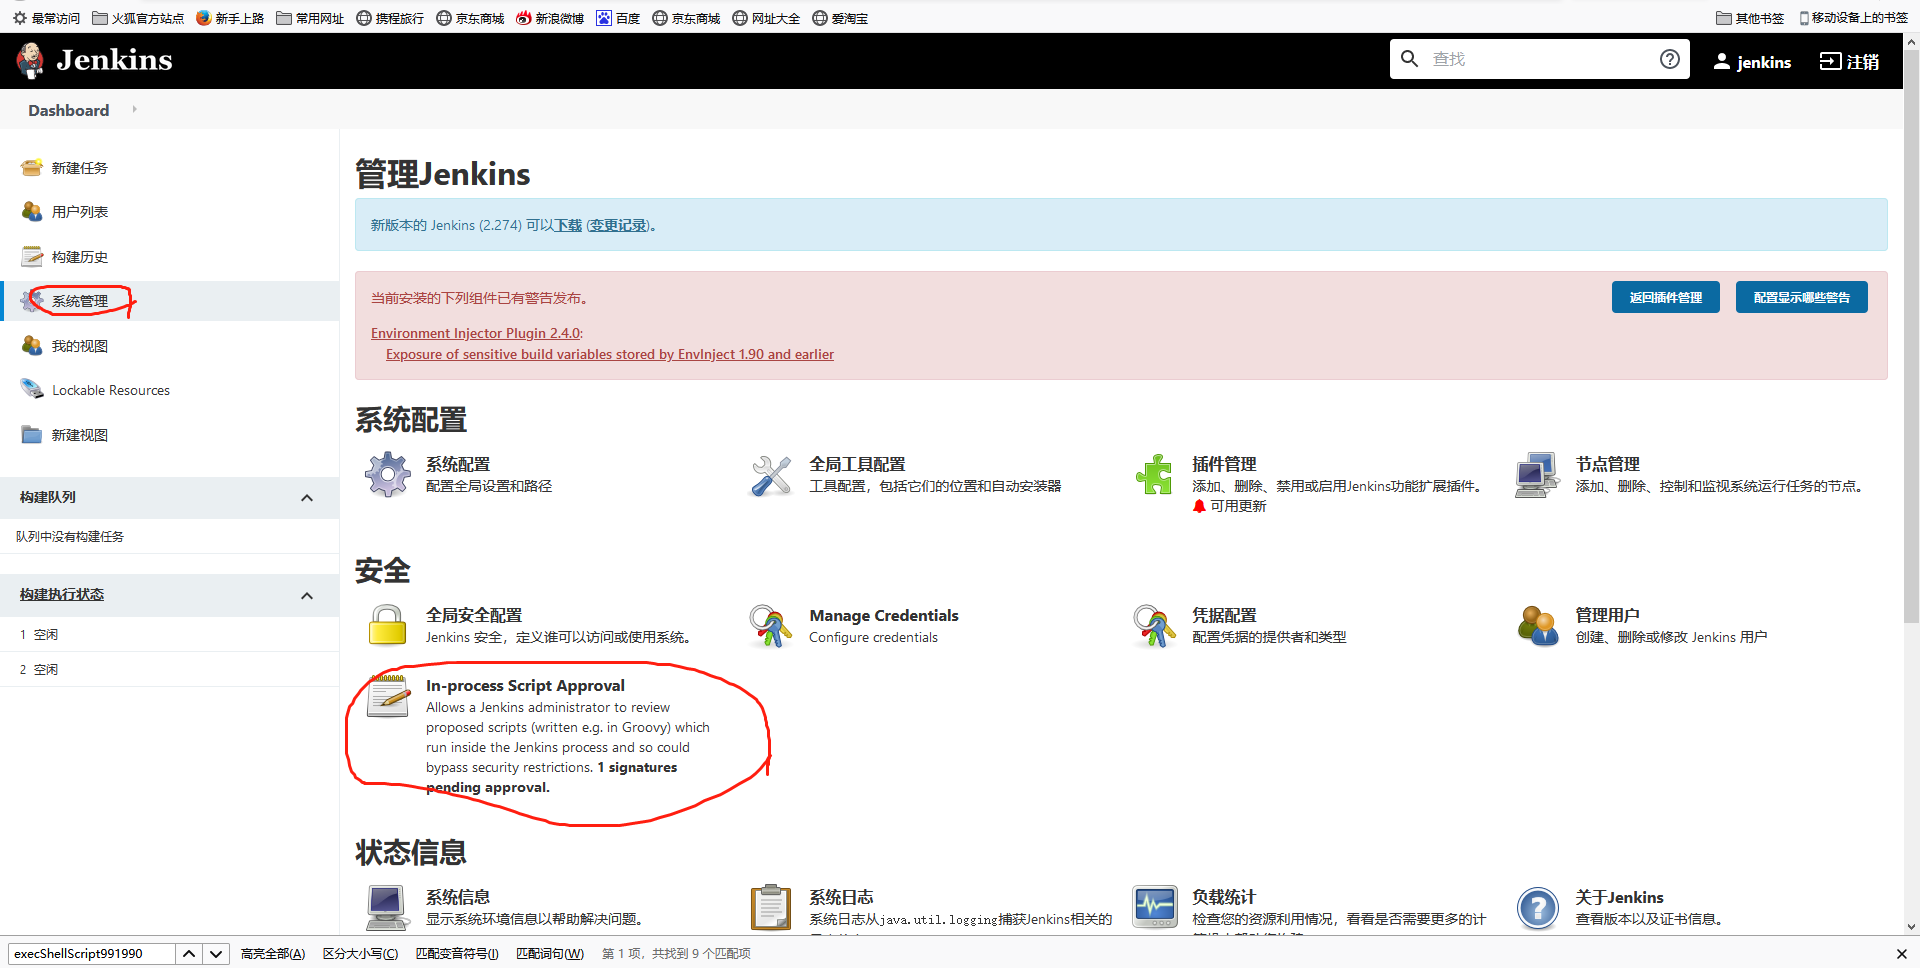Click inside the 查找 search field

point(1540,59)
